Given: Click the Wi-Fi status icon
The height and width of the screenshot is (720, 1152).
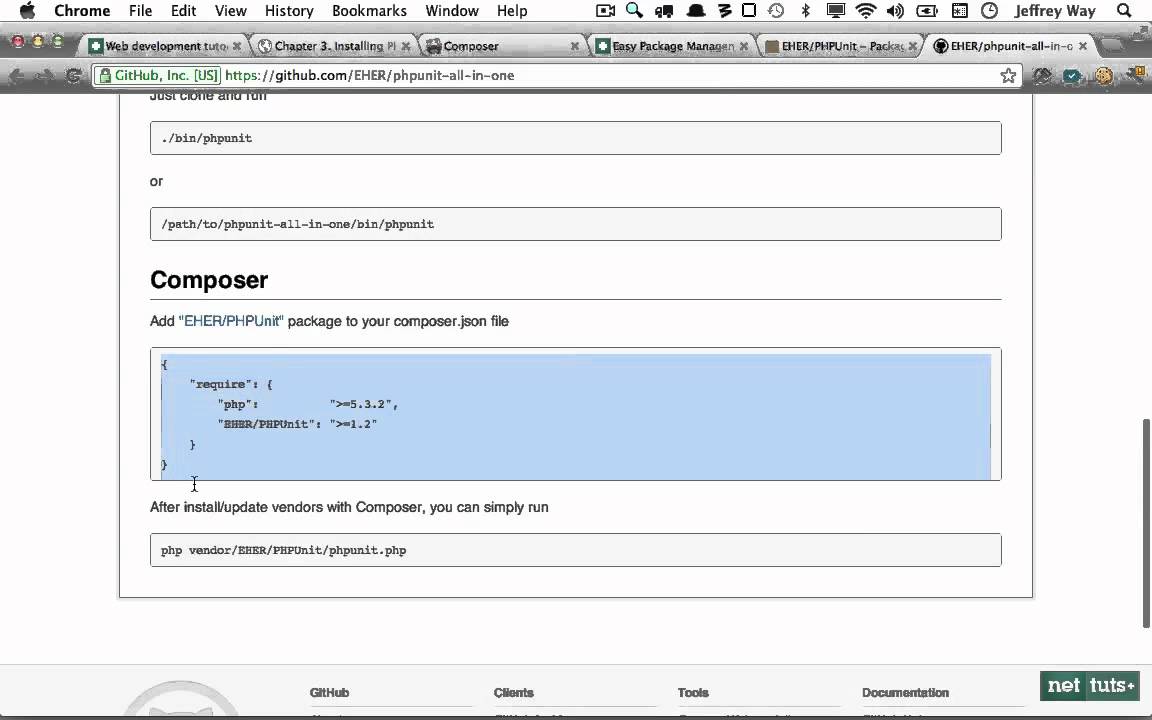Looking at the screenshot, I should (865, 10).
